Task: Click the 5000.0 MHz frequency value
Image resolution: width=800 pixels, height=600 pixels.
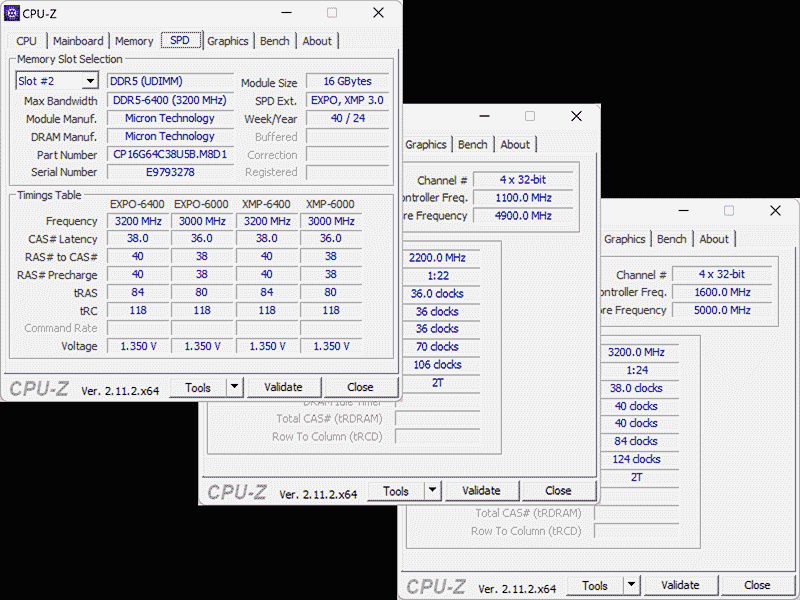Action: (x=722, y=310)
